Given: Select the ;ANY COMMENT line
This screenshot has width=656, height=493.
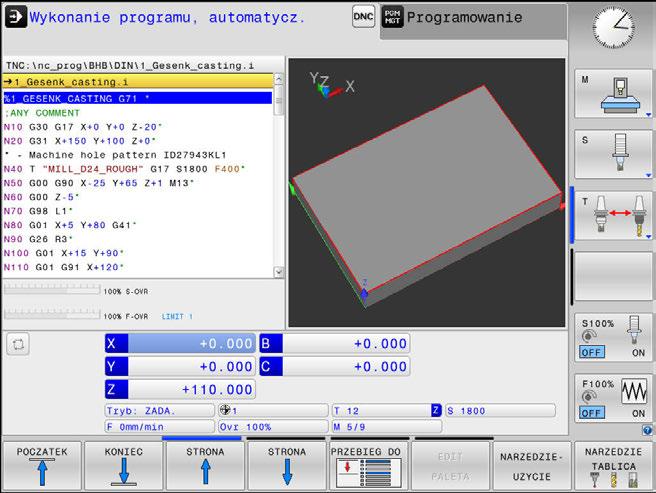Looking at the screenshot, I should pyautogui.click(x=137, y=113).
